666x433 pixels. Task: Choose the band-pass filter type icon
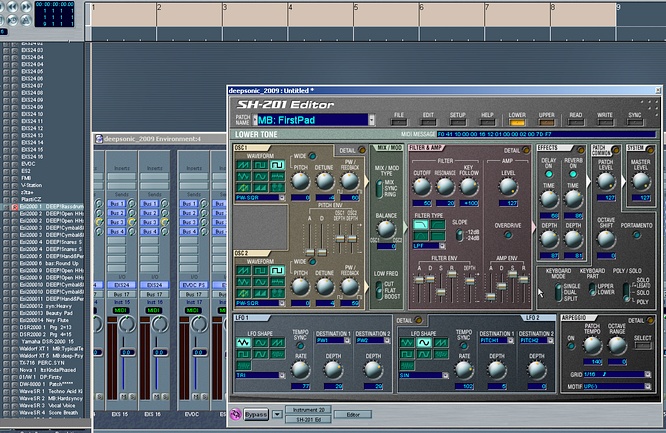point(421,236)
